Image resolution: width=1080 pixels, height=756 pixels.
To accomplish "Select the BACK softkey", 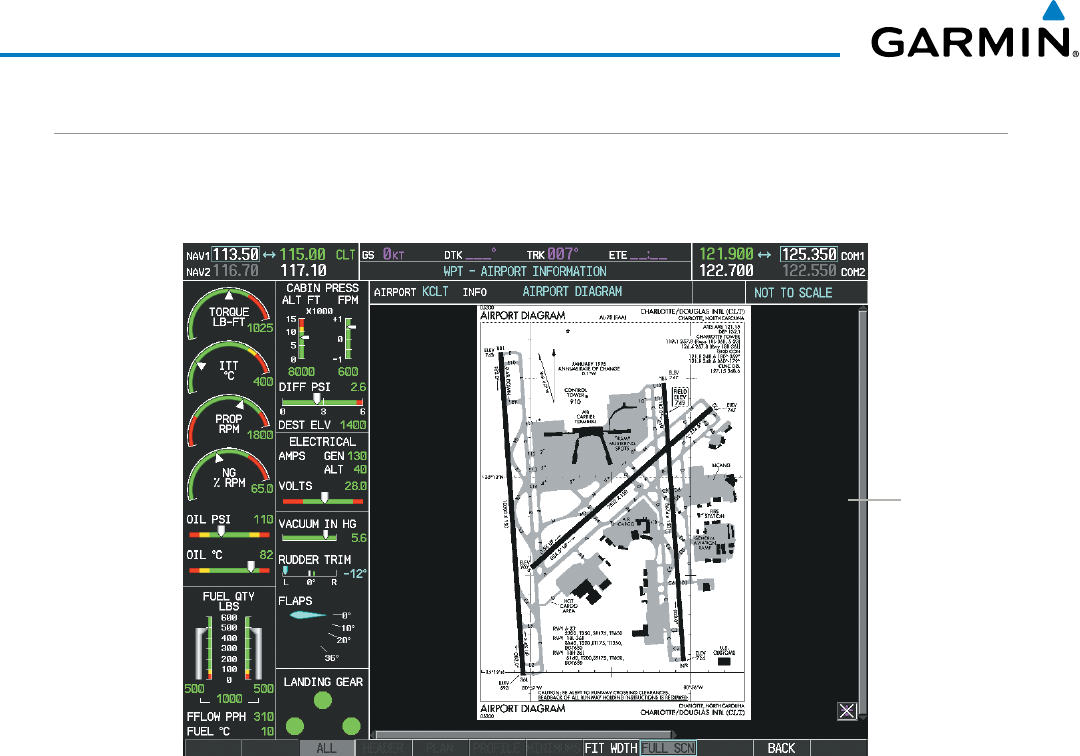I will tap(782, 748).
